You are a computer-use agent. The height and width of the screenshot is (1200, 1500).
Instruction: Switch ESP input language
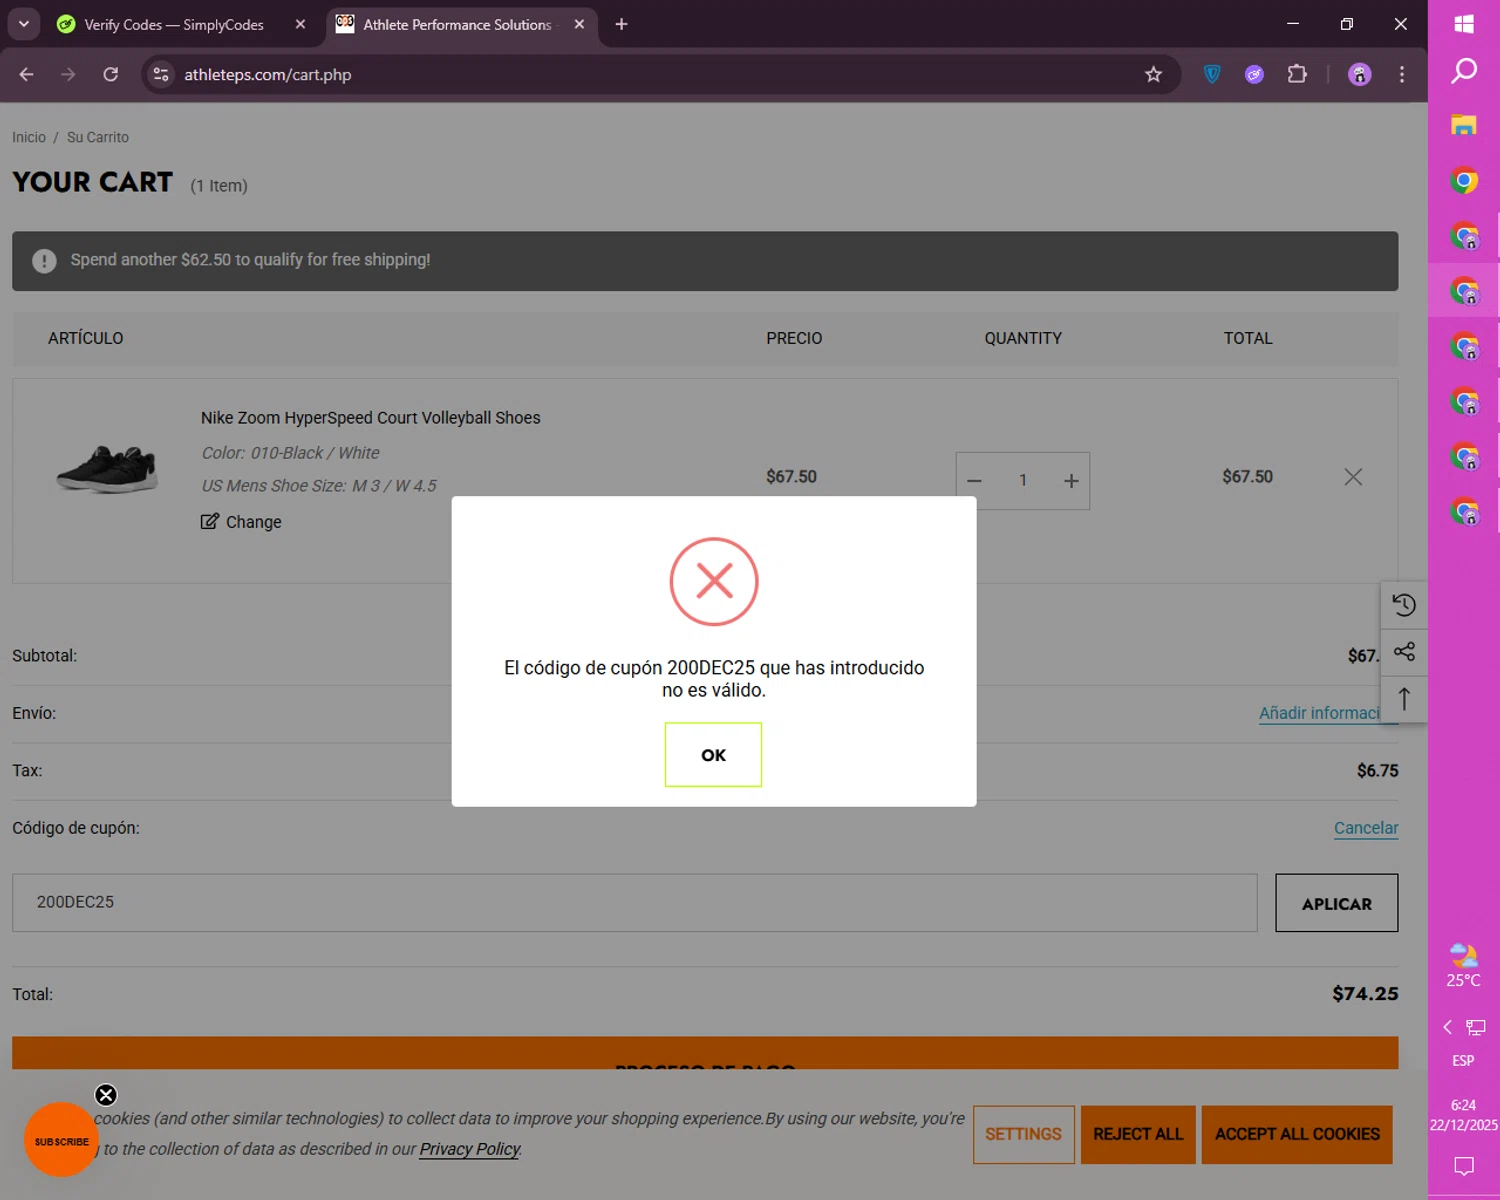click(1463, 1060)
